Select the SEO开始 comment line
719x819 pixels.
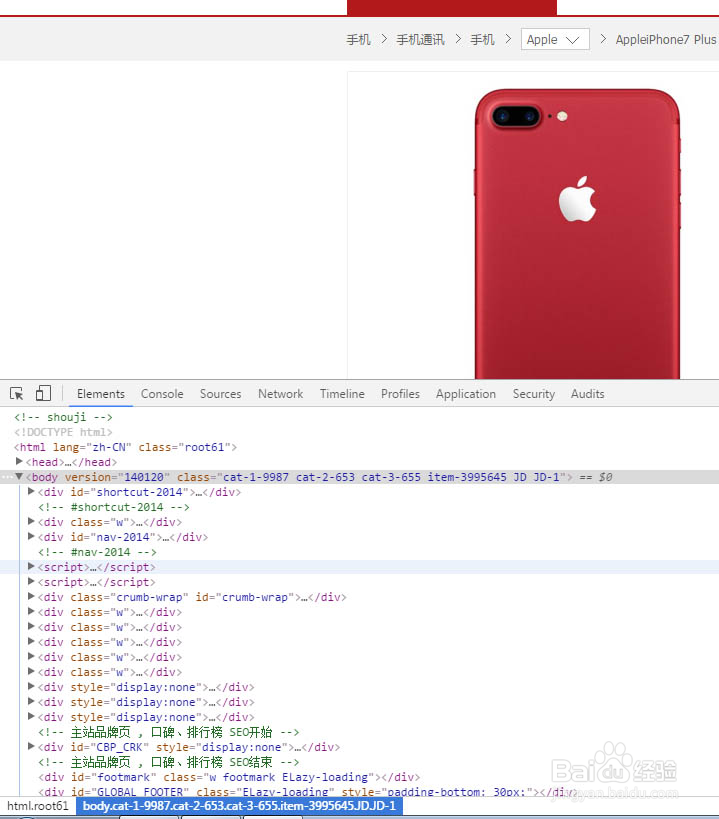[x=169, y=732]
